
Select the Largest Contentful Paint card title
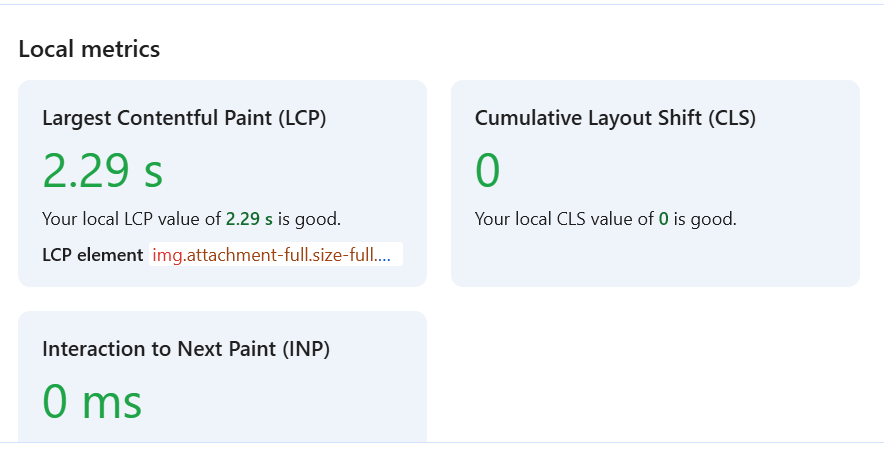click(x=184, y=118)
